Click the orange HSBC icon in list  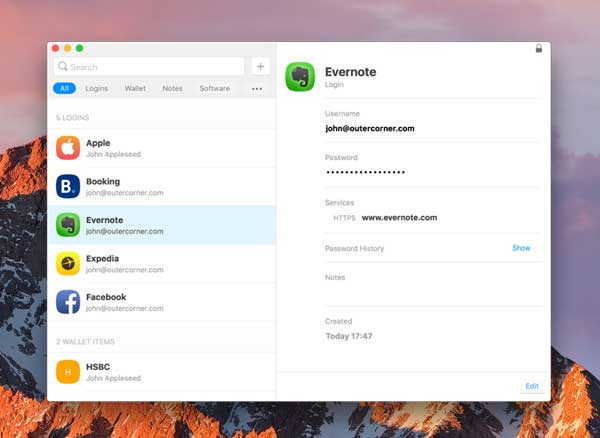(x=68, y=371)
